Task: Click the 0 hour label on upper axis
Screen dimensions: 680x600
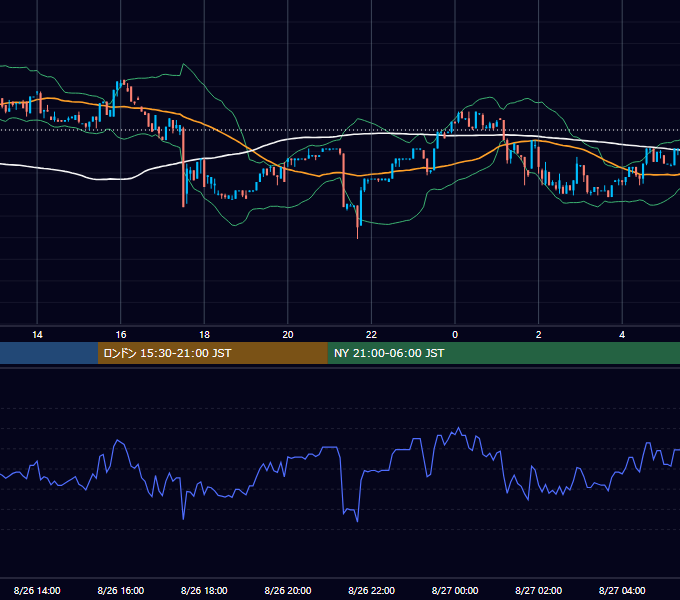Action: [x=455, y=335]
